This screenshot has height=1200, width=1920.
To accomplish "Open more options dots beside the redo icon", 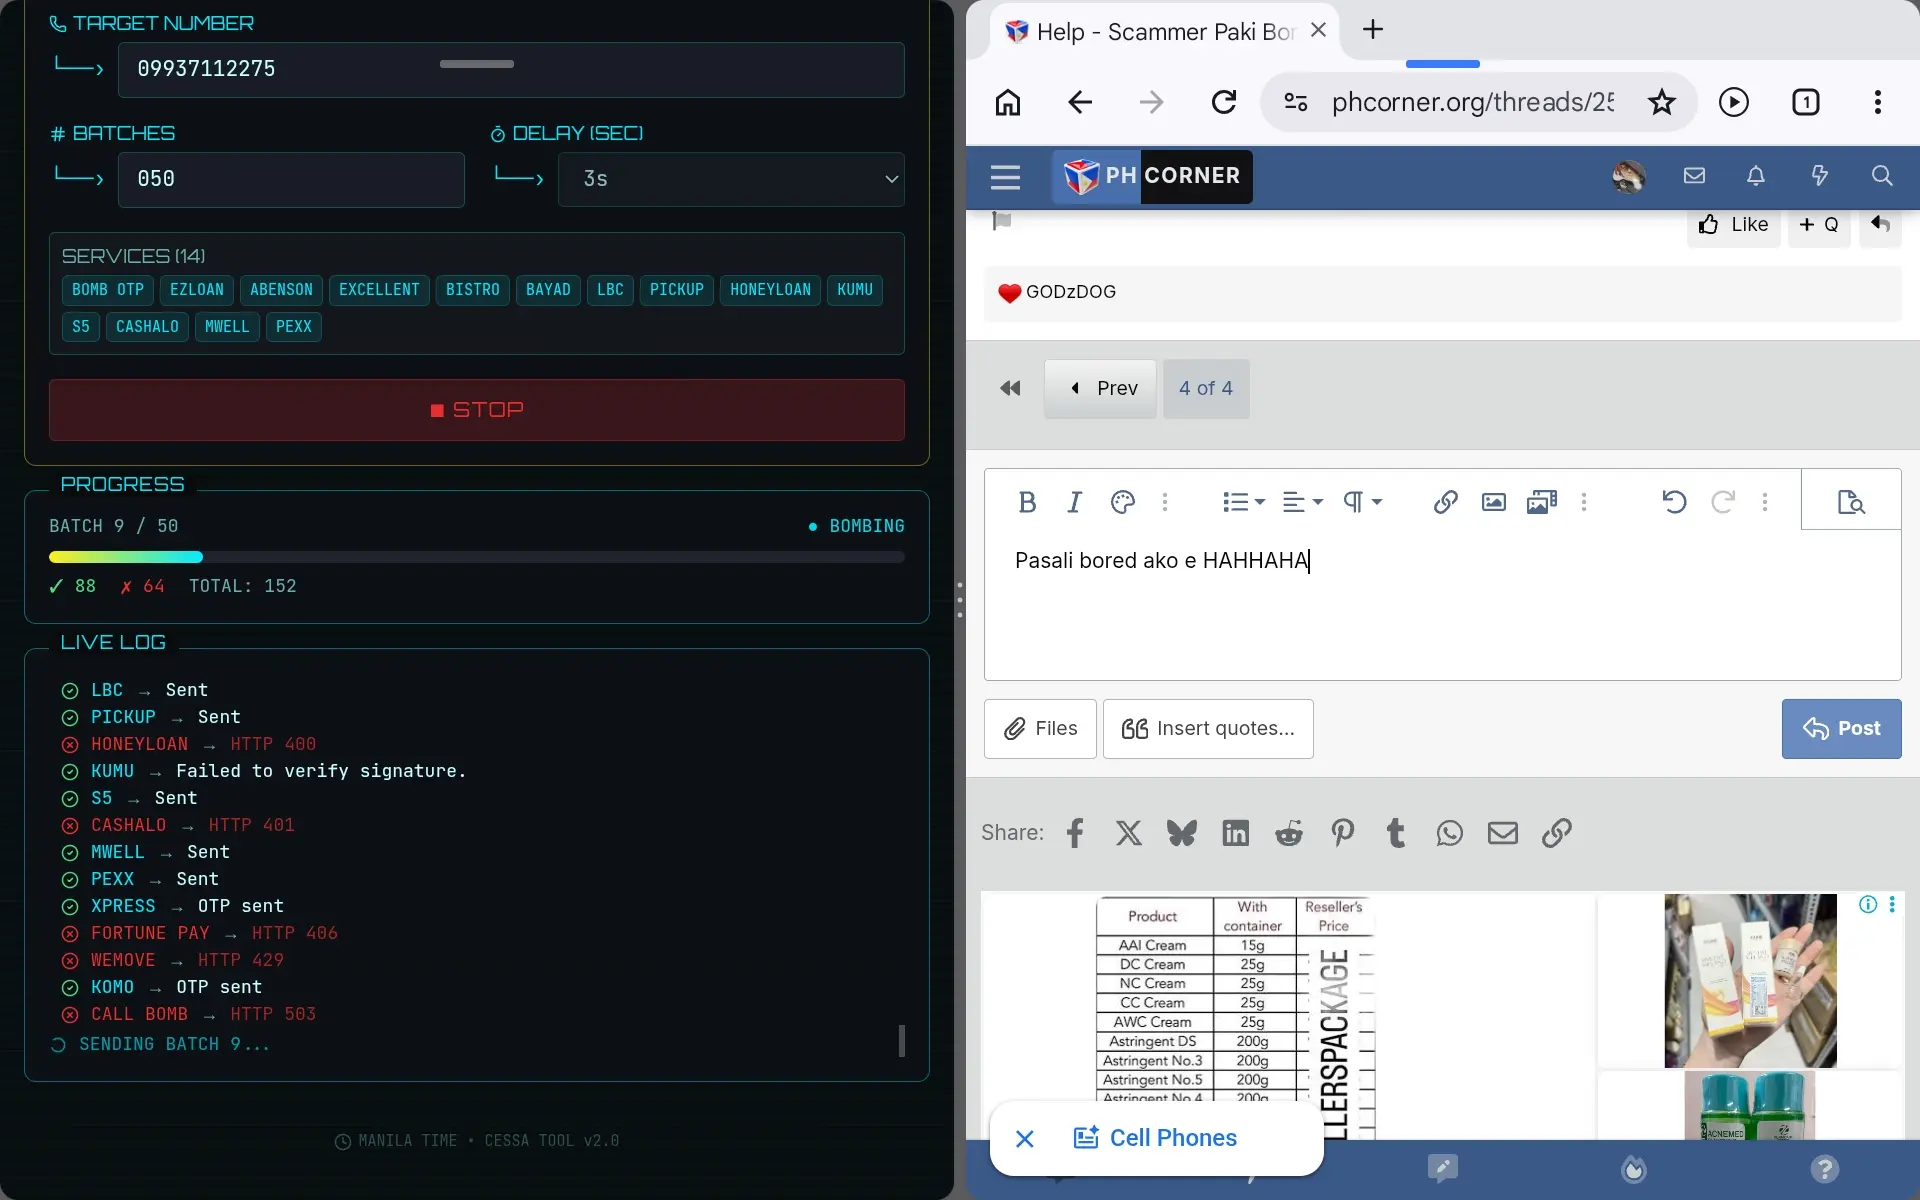I will (1765, 502).
